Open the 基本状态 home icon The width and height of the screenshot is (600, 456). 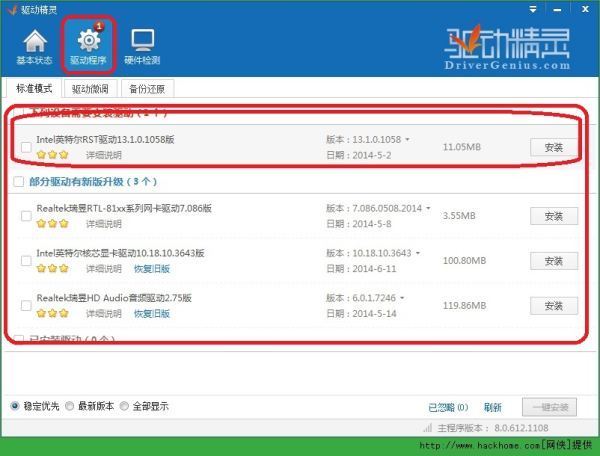[34, 46]
